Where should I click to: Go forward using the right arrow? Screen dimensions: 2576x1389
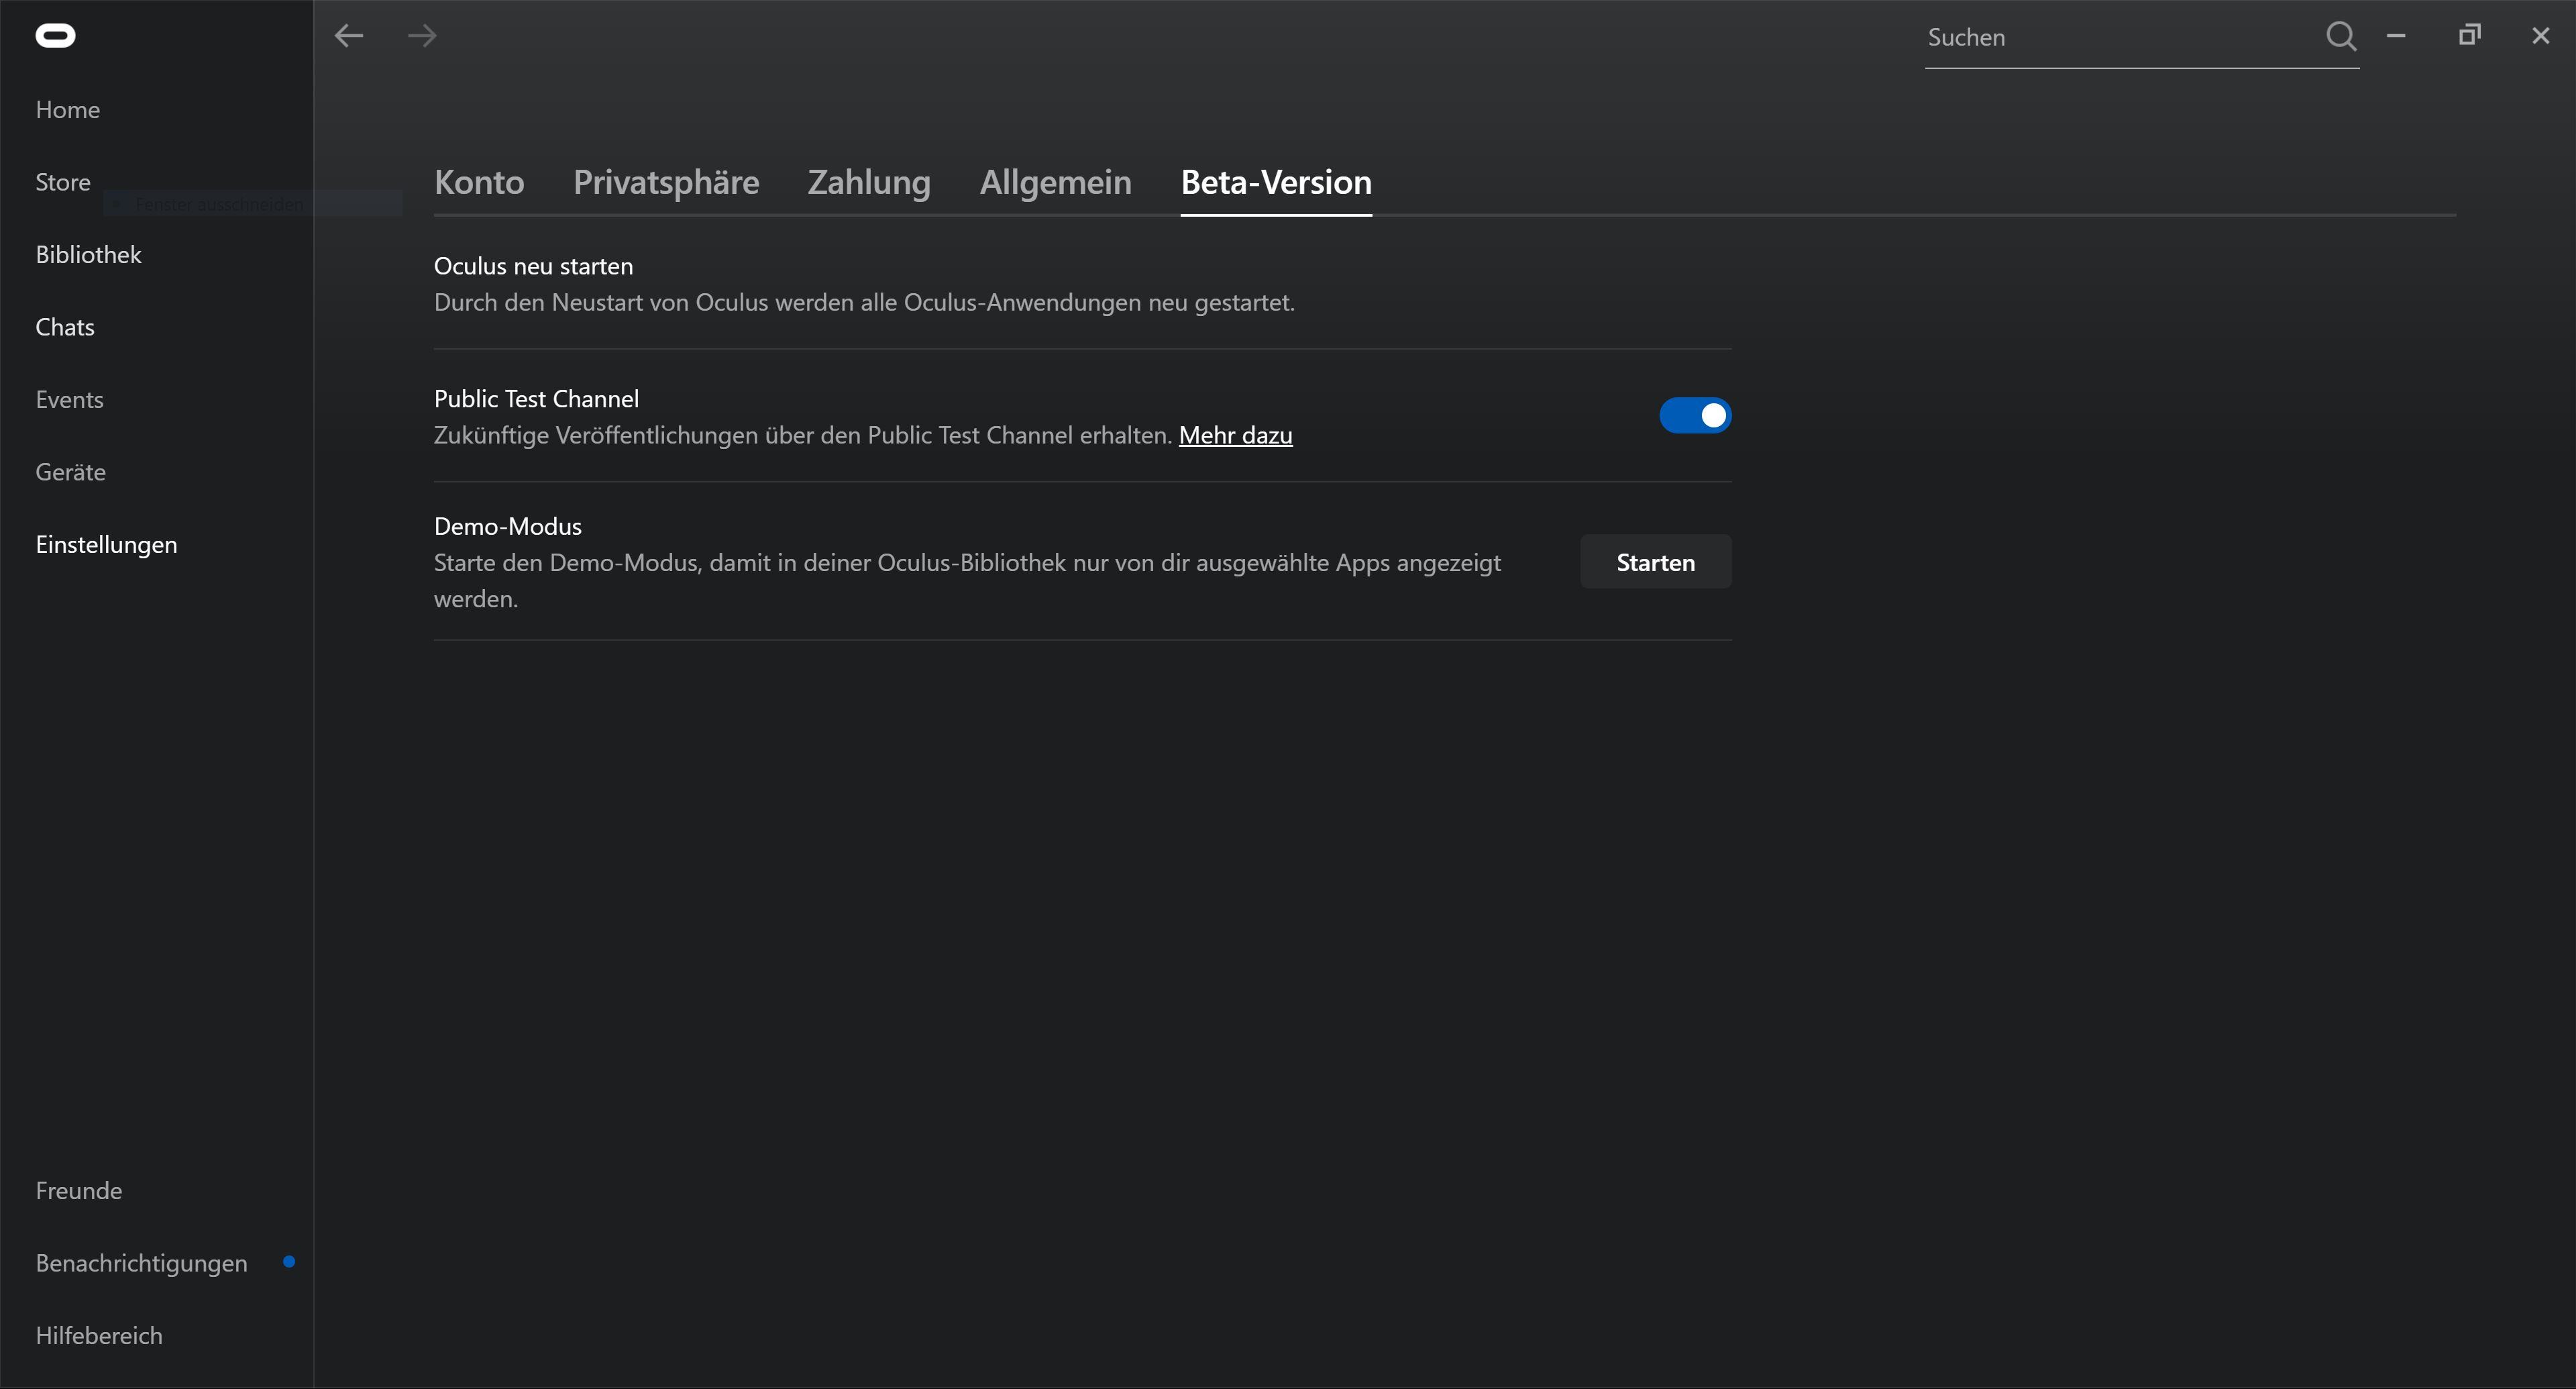tap(422, 36)
